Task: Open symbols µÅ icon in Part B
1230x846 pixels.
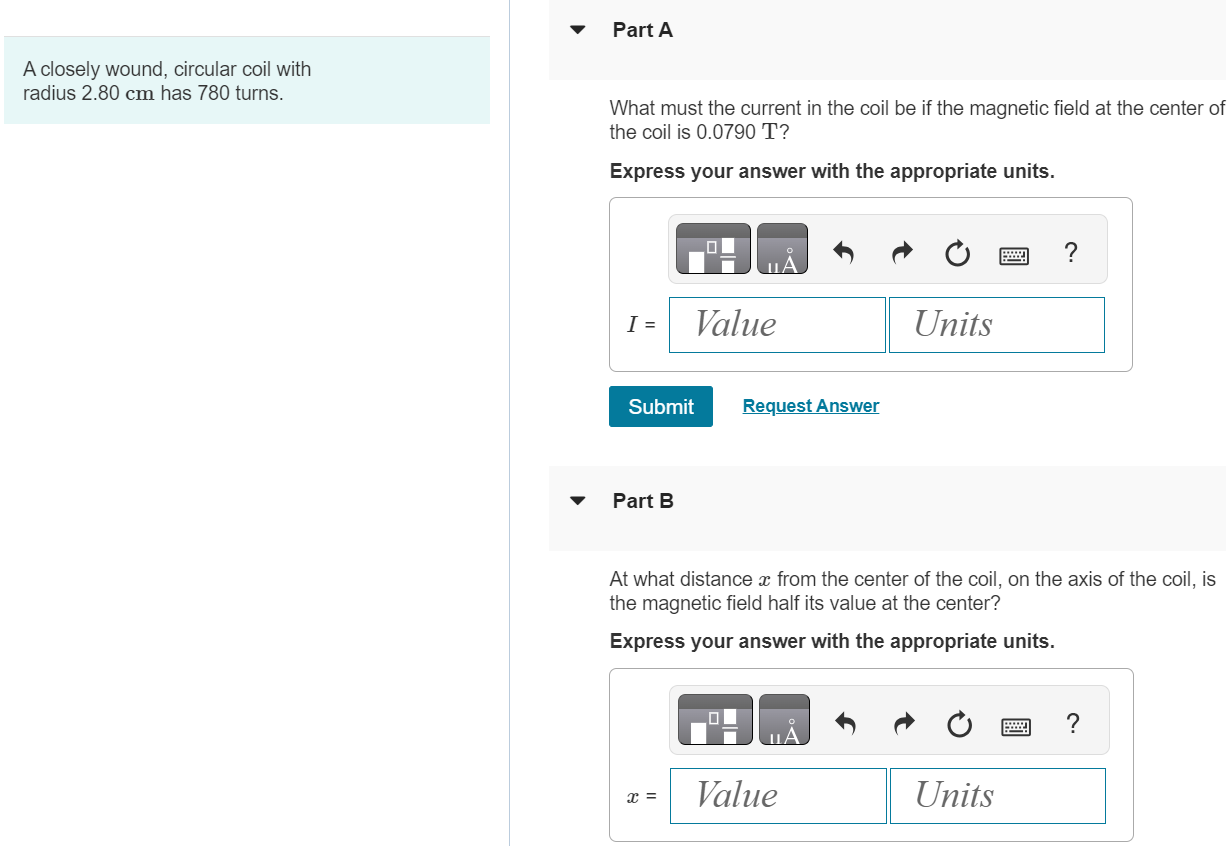Action: 784,720
